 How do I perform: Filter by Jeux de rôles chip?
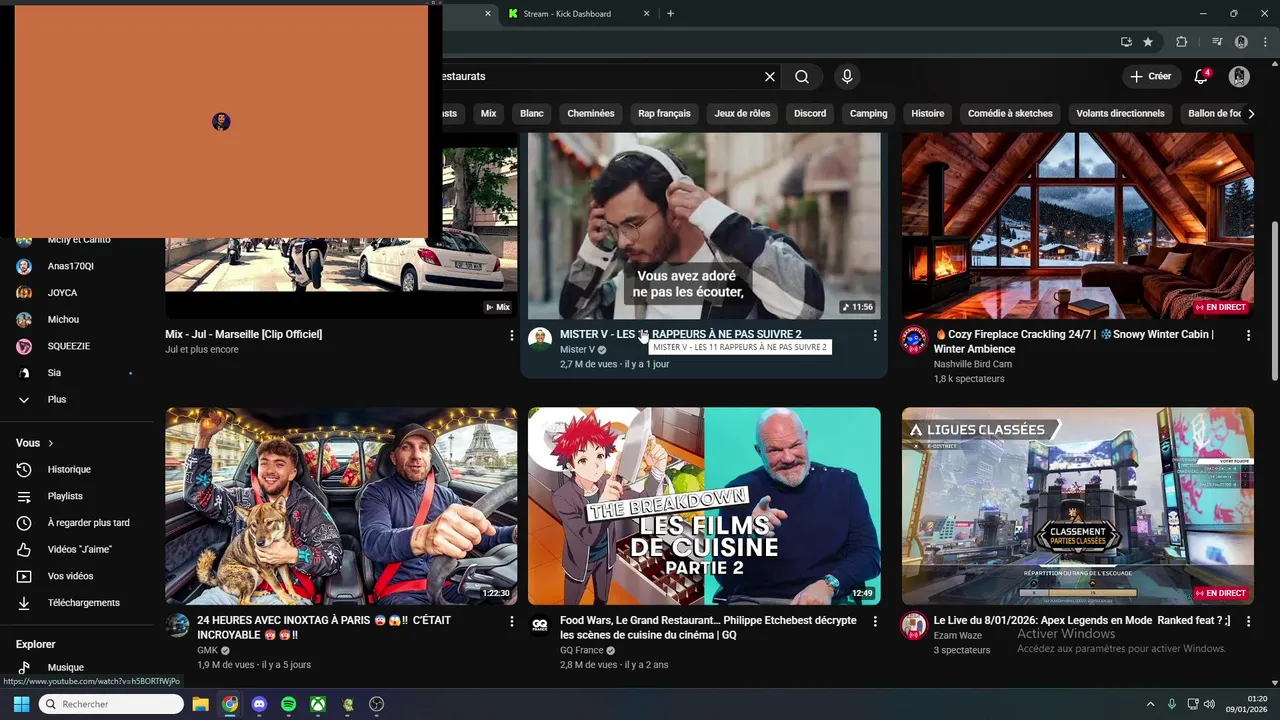point(742,114)
